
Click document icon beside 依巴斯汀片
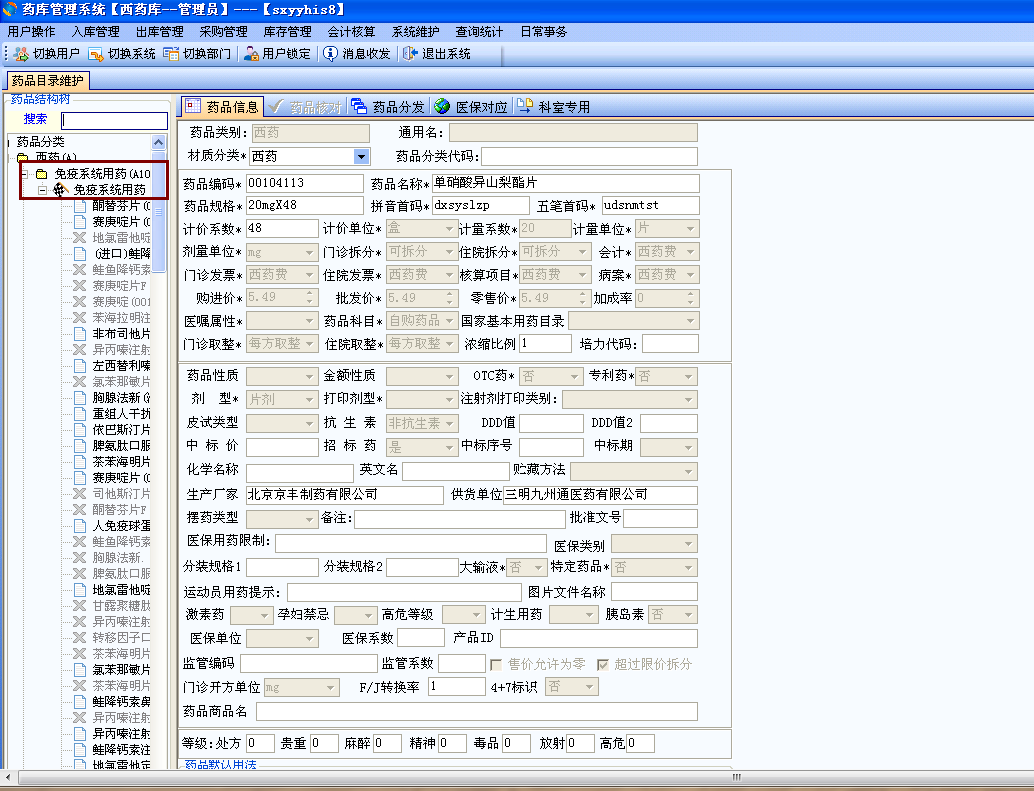pos(80,429)
